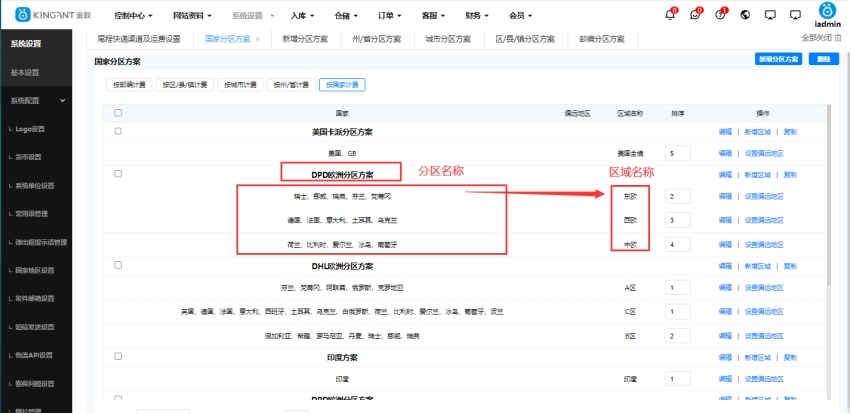Select the 按州/省计费 filter button

[x=291, y=85]
